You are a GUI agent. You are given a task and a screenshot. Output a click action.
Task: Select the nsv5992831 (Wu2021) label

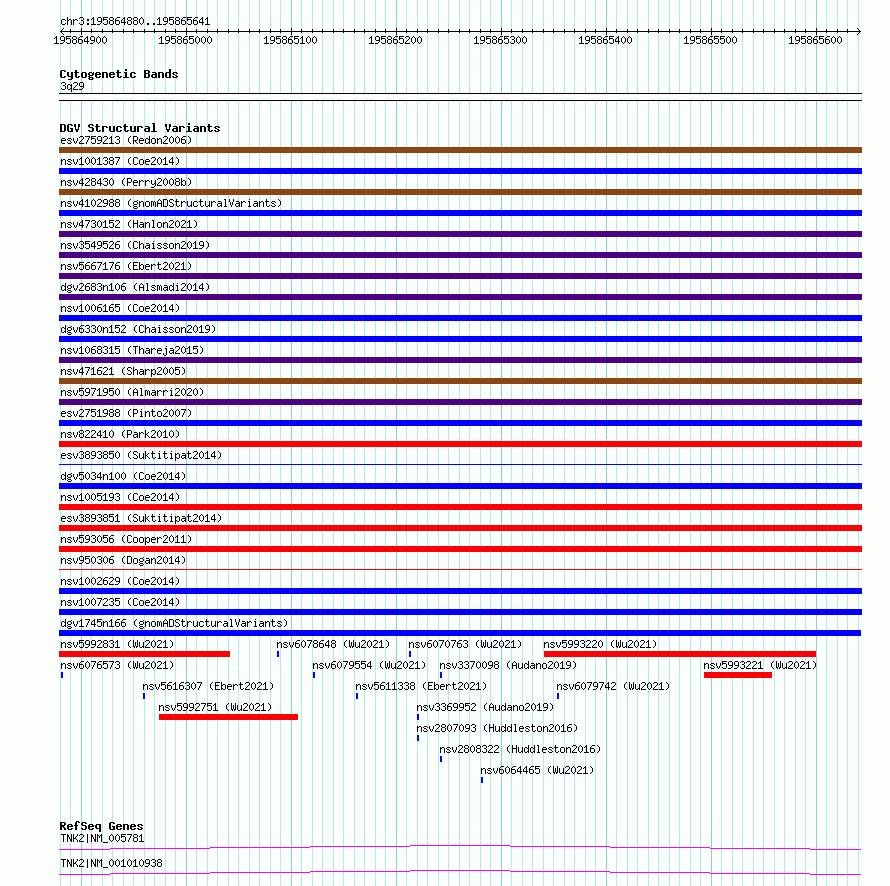pos(117,644)
